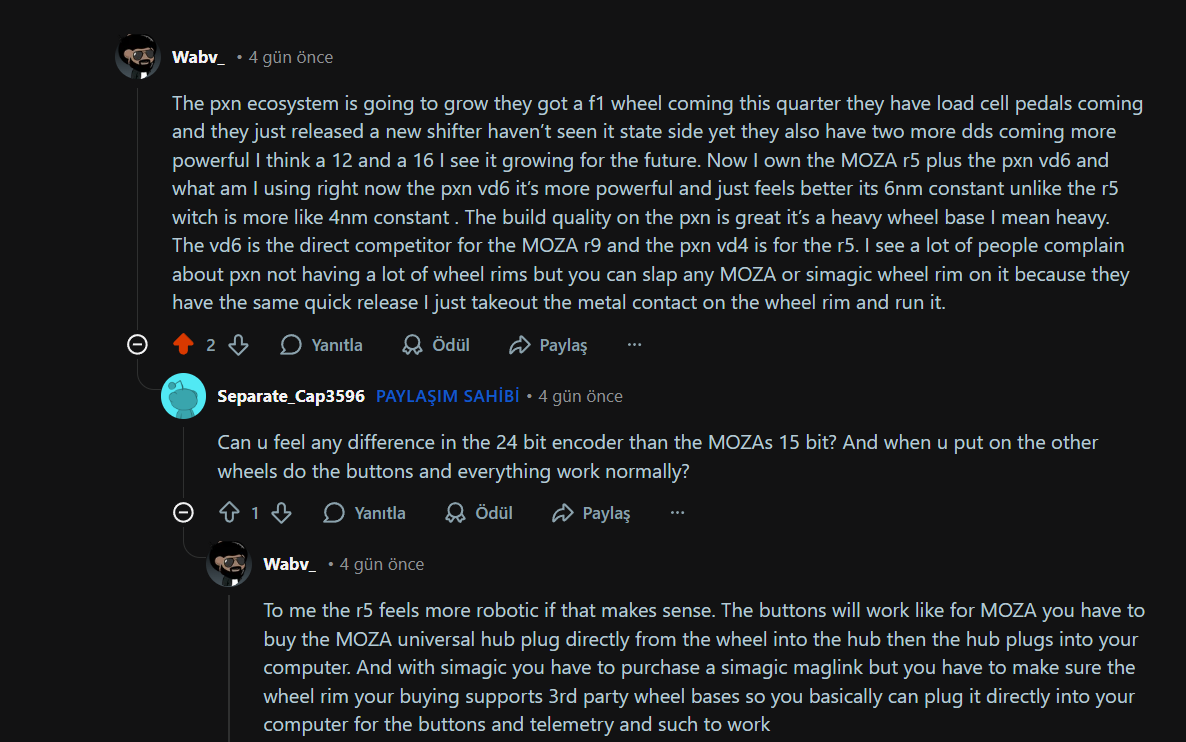The width and height of the screenshot is (1186, 742).
Task: Collapse Wabv_'s top comment thread
Action: click(x=138, y=345)
